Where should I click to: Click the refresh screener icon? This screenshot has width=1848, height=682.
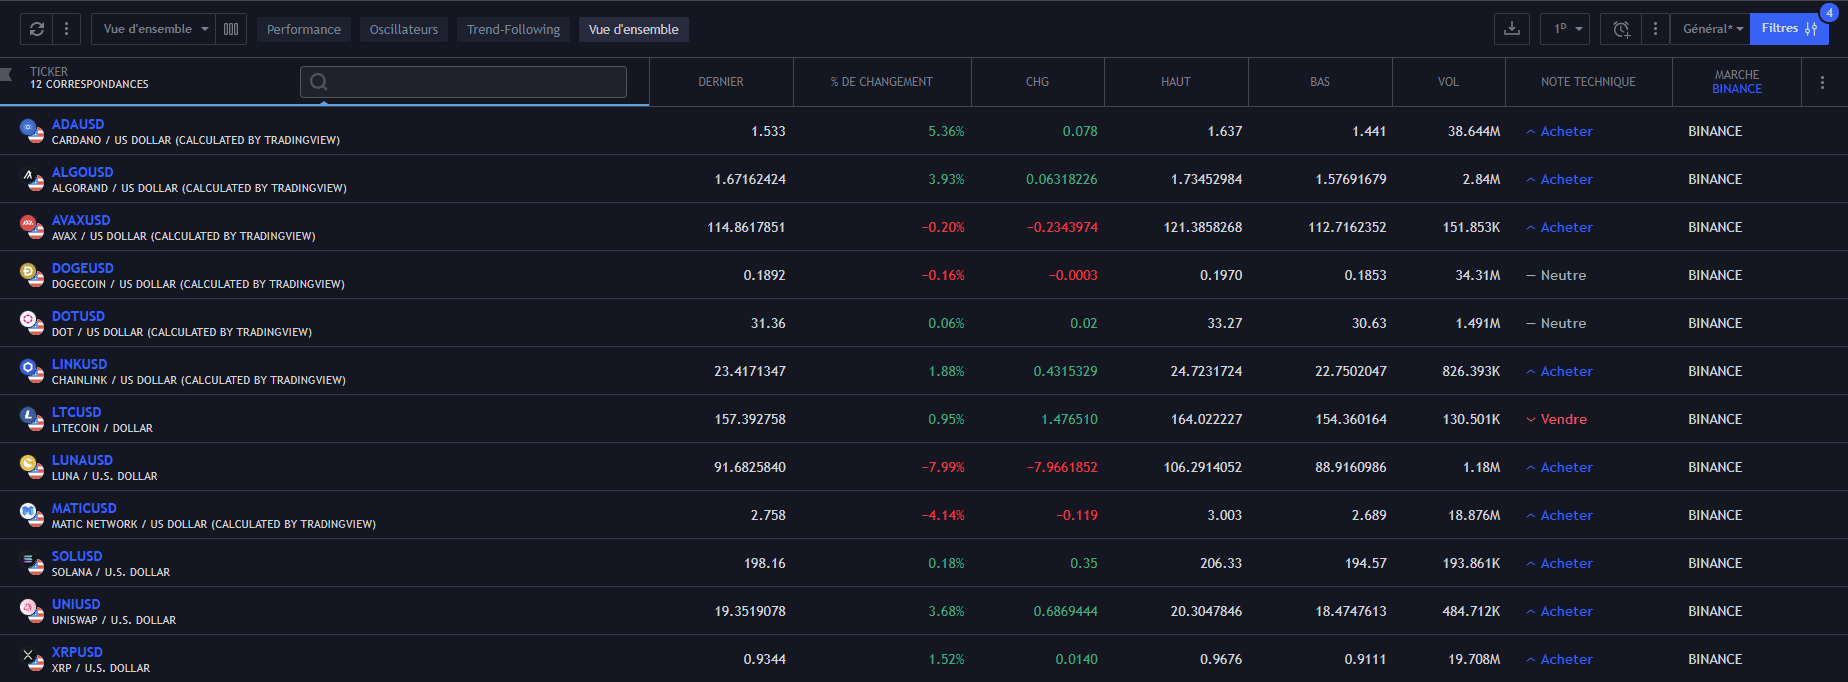point(37,29)
